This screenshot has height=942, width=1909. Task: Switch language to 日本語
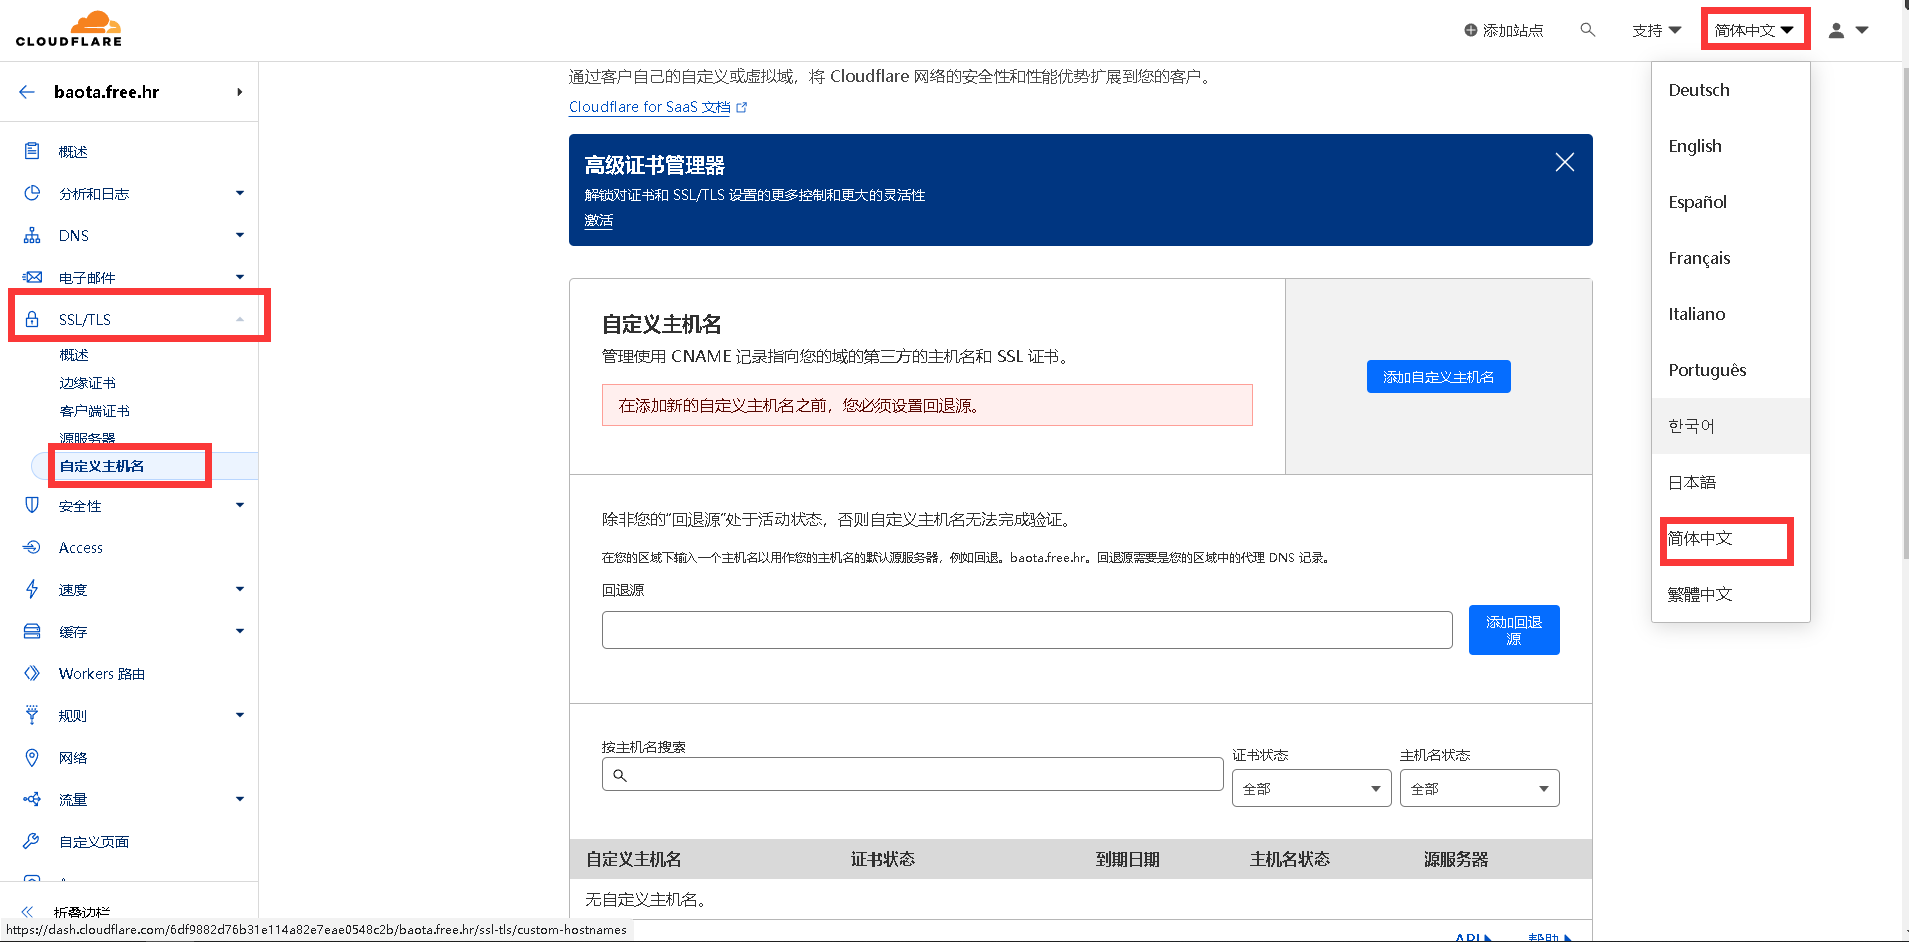[1692, 482]
